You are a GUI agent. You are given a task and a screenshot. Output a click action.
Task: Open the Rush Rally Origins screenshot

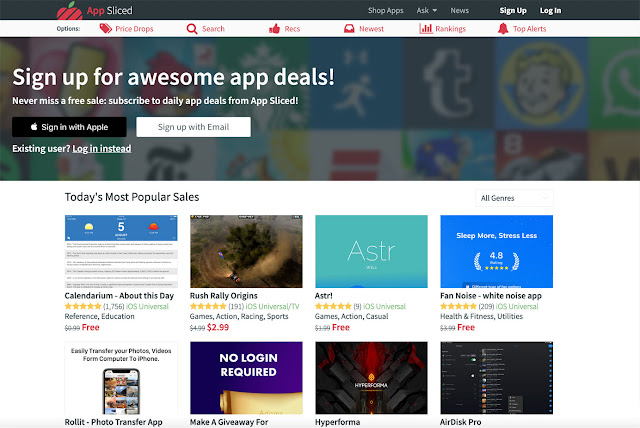click(246, 251)
